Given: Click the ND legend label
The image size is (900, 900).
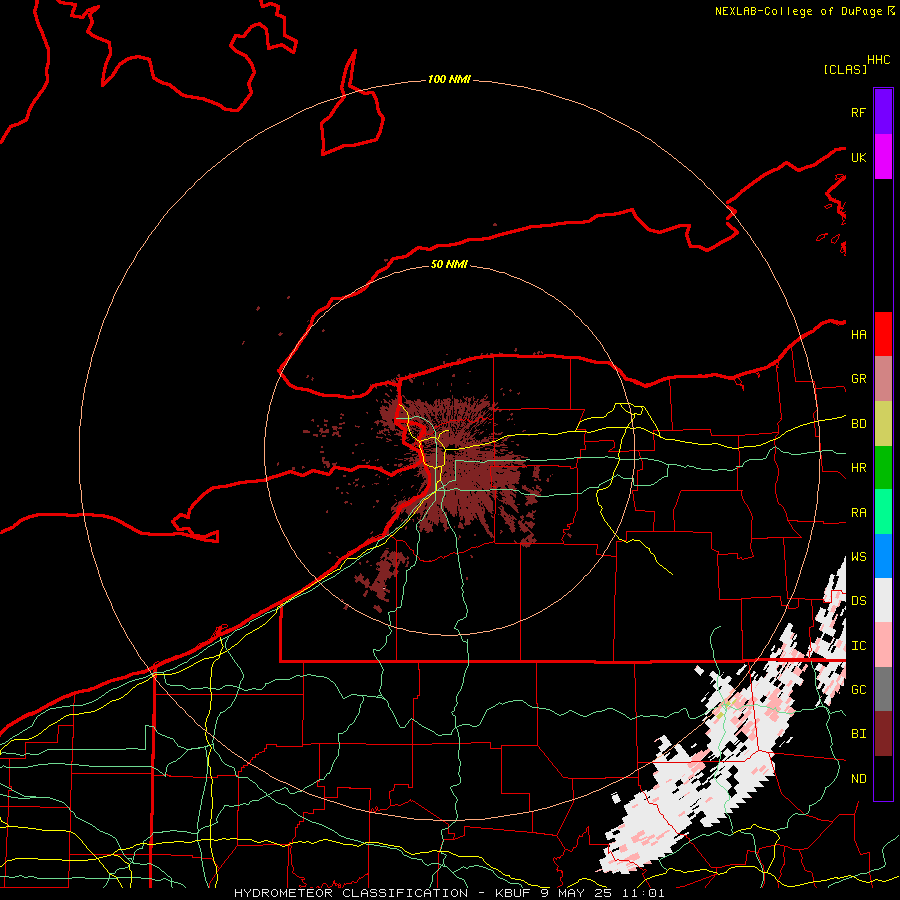Looking at the screenshot, I should [x=858, y=779].
